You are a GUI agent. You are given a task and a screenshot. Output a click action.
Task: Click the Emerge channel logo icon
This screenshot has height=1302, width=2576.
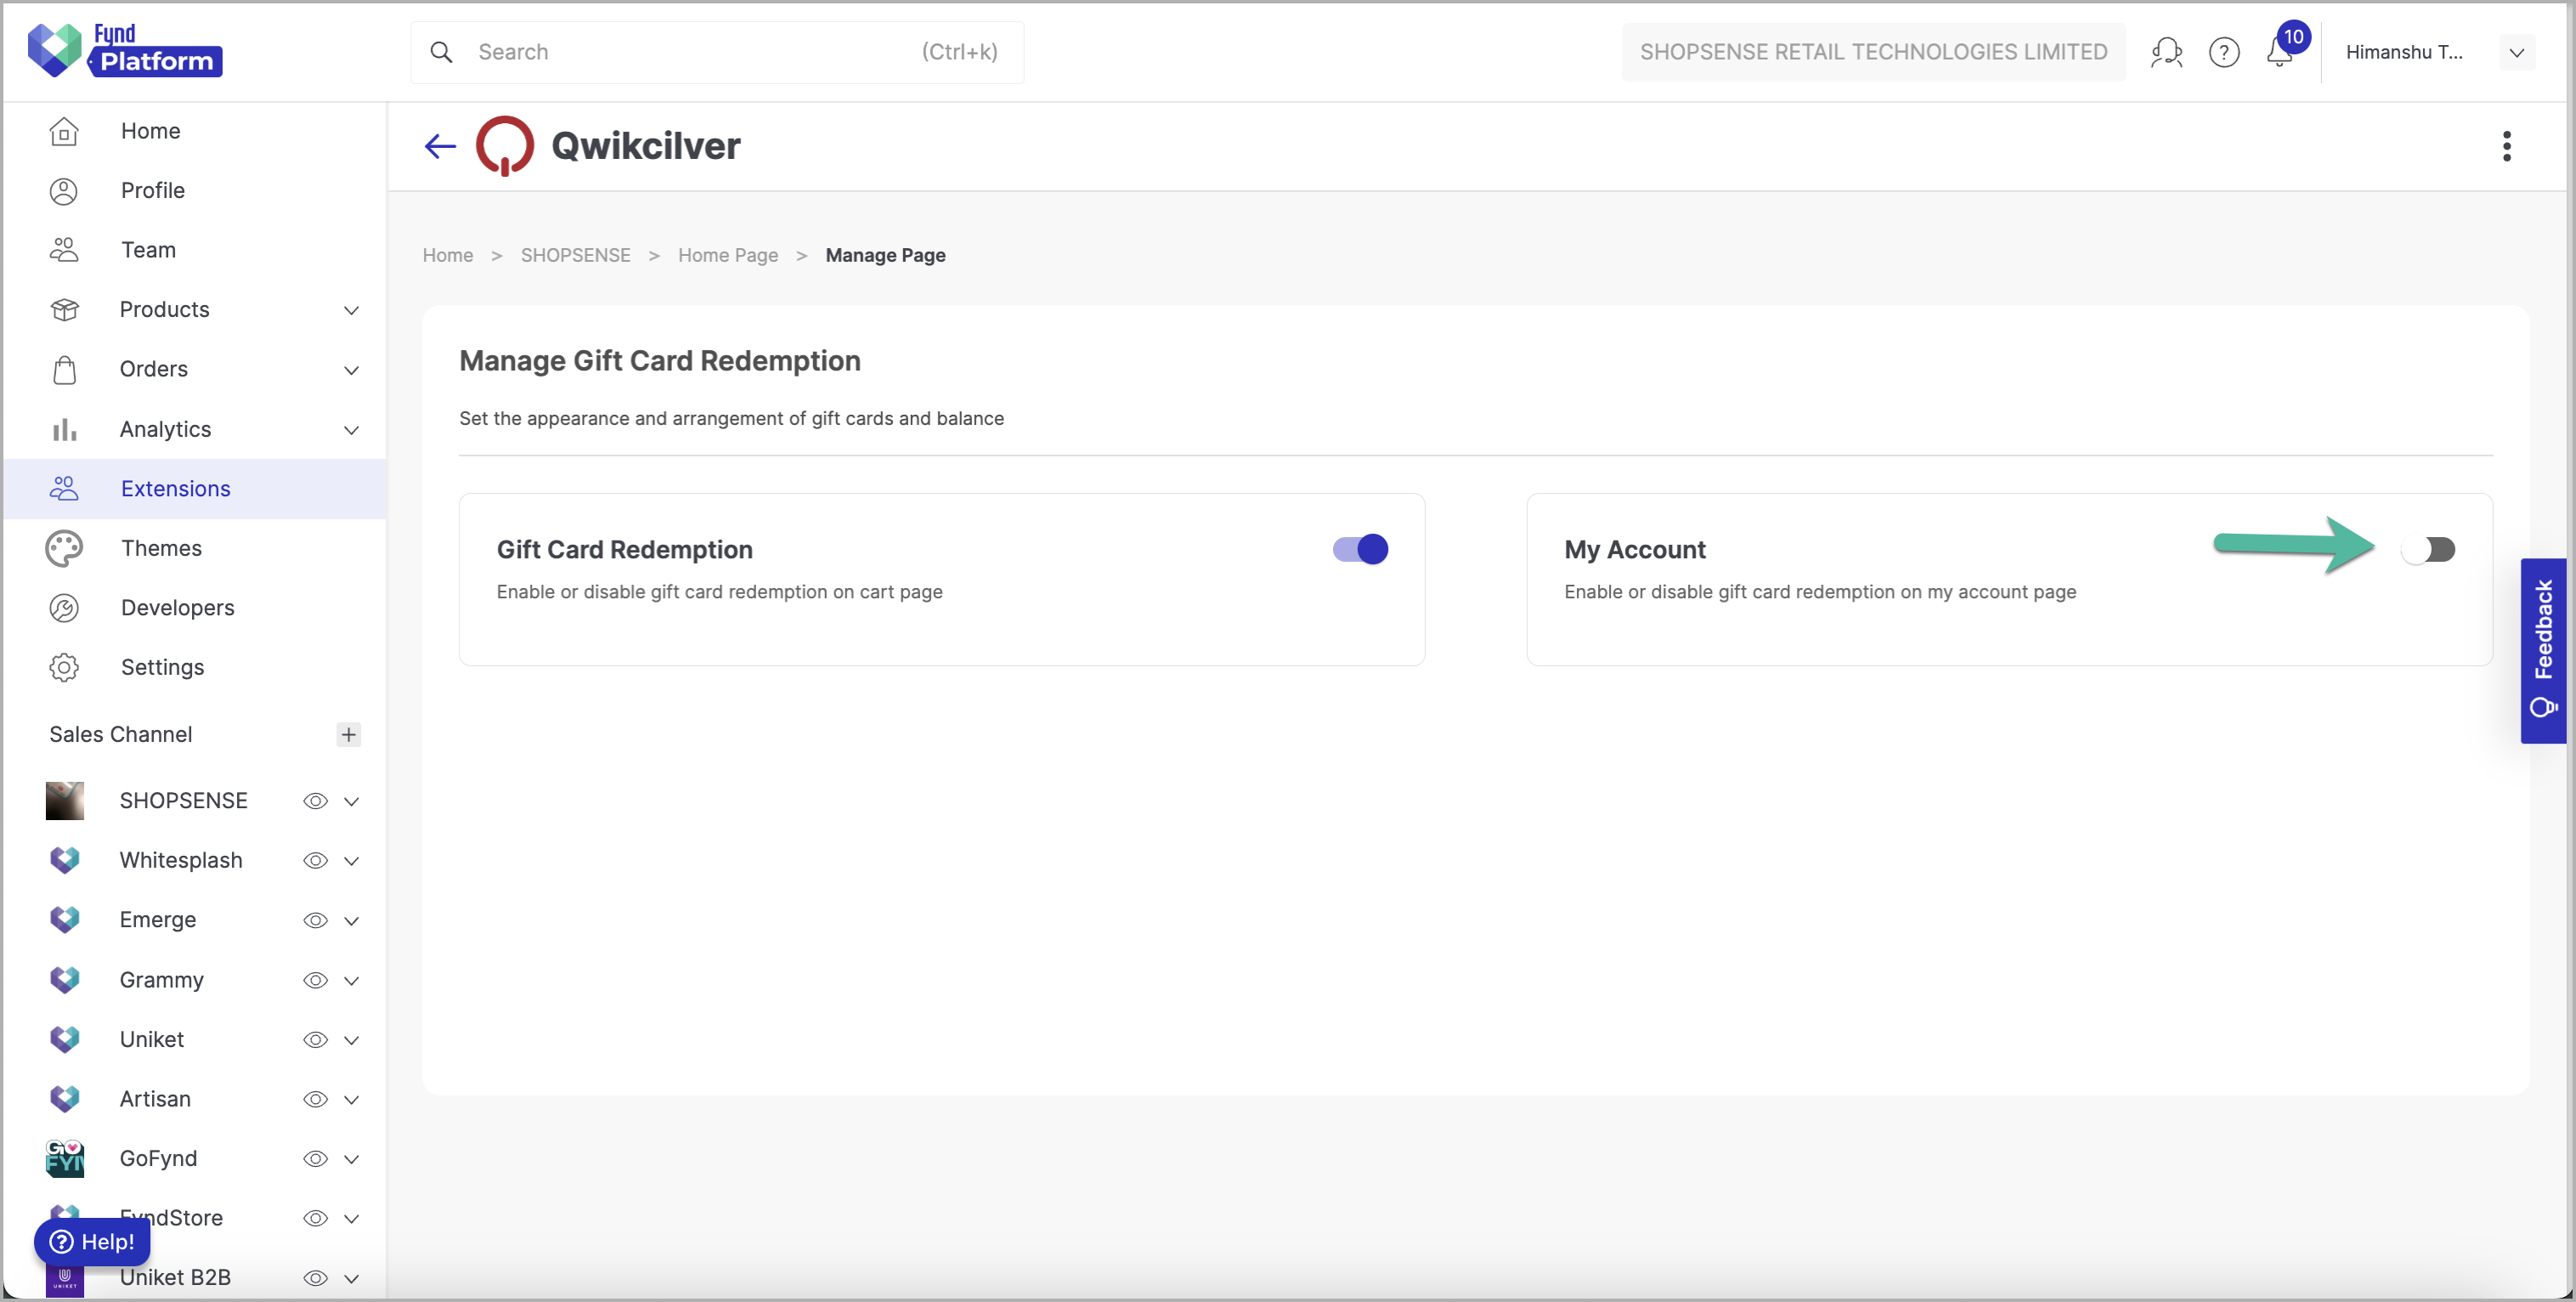pyautogui.click(x=64, y=920)
